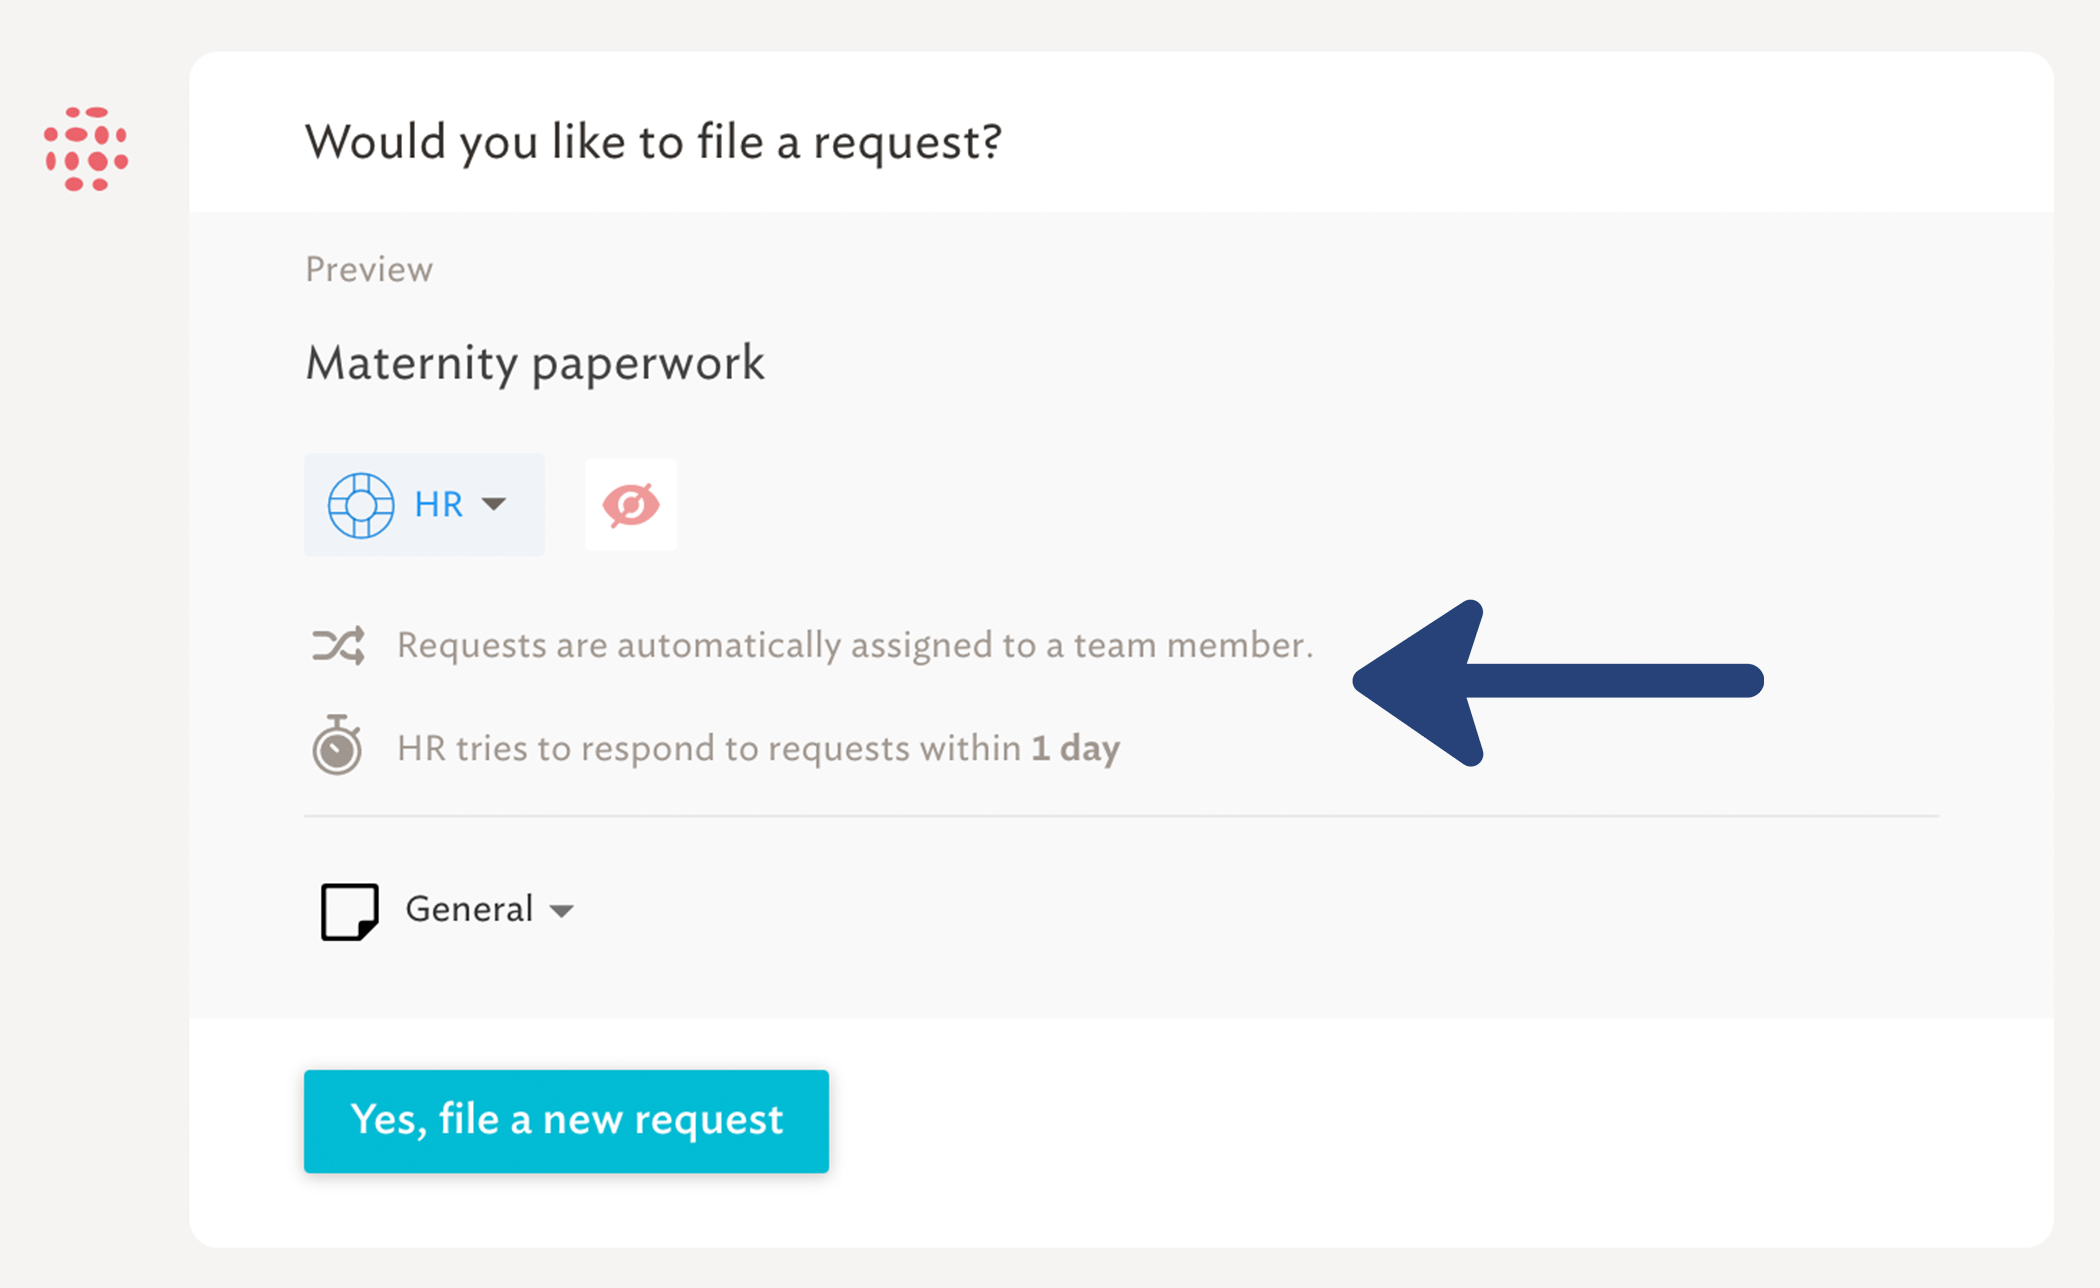This screenshot has height=1288, width=2100.
Task: Click the HR label text
Action: [439, 505]
